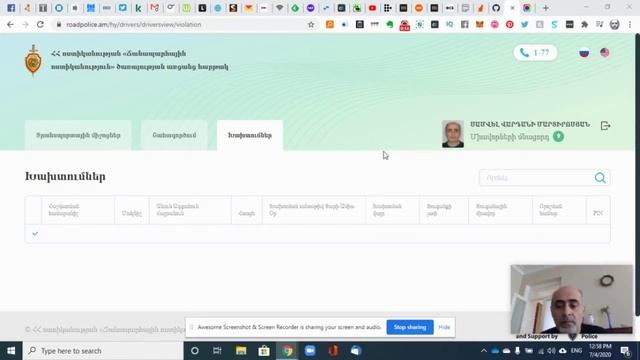The image size is (640, 360).
Task: Hide the screen sharing notification bar
Action: point(444,327)
